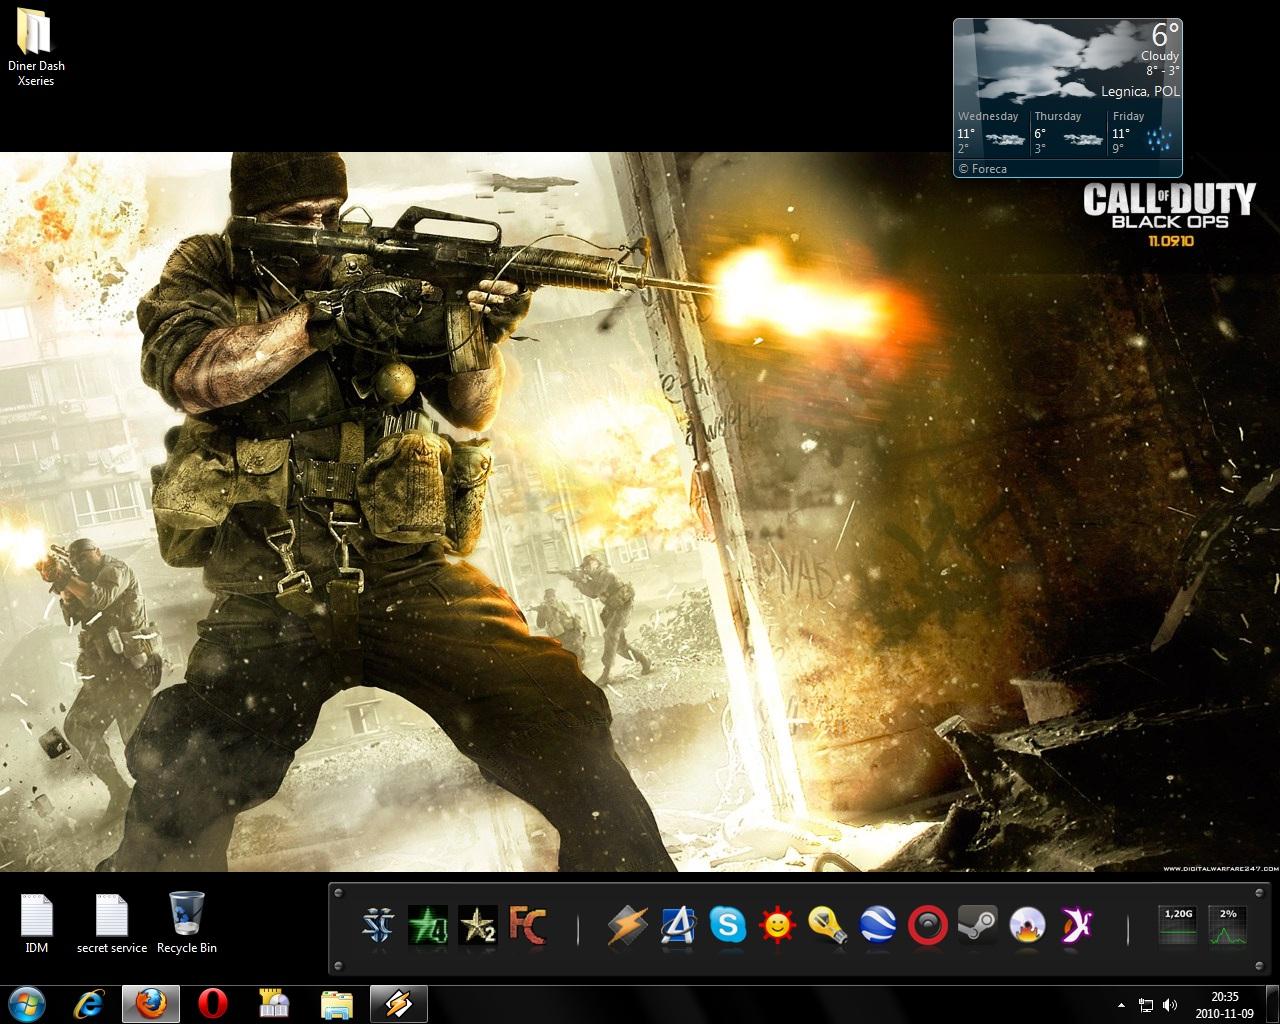
Task: Open Gadu-Gadu red sun icon in dock
Action: coord(778,926)
